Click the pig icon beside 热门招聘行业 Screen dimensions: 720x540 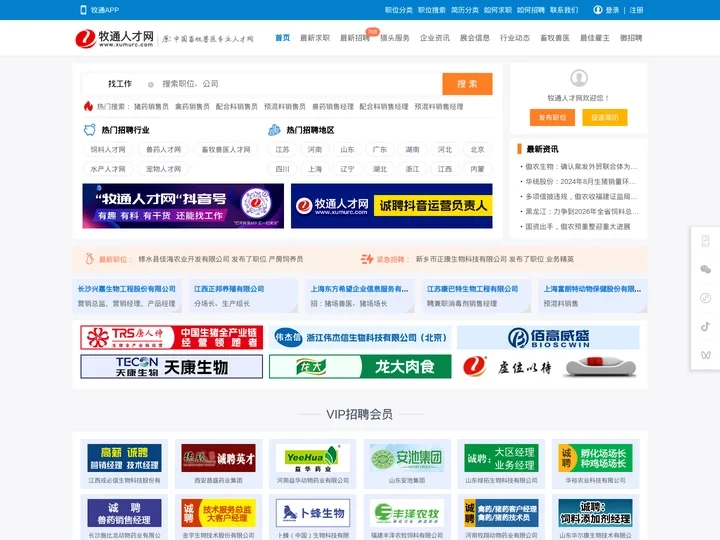click(x=89, y=130)
